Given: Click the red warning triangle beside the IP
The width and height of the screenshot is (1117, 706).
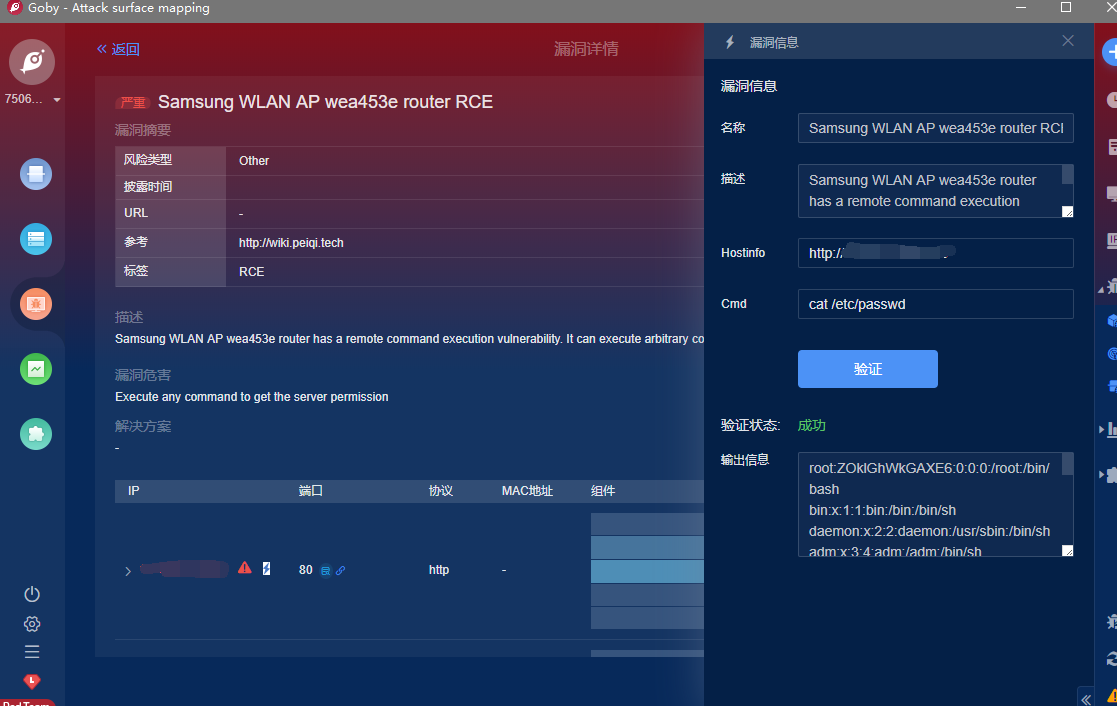Looking at the screenshot, I should (x=245, y=568).
